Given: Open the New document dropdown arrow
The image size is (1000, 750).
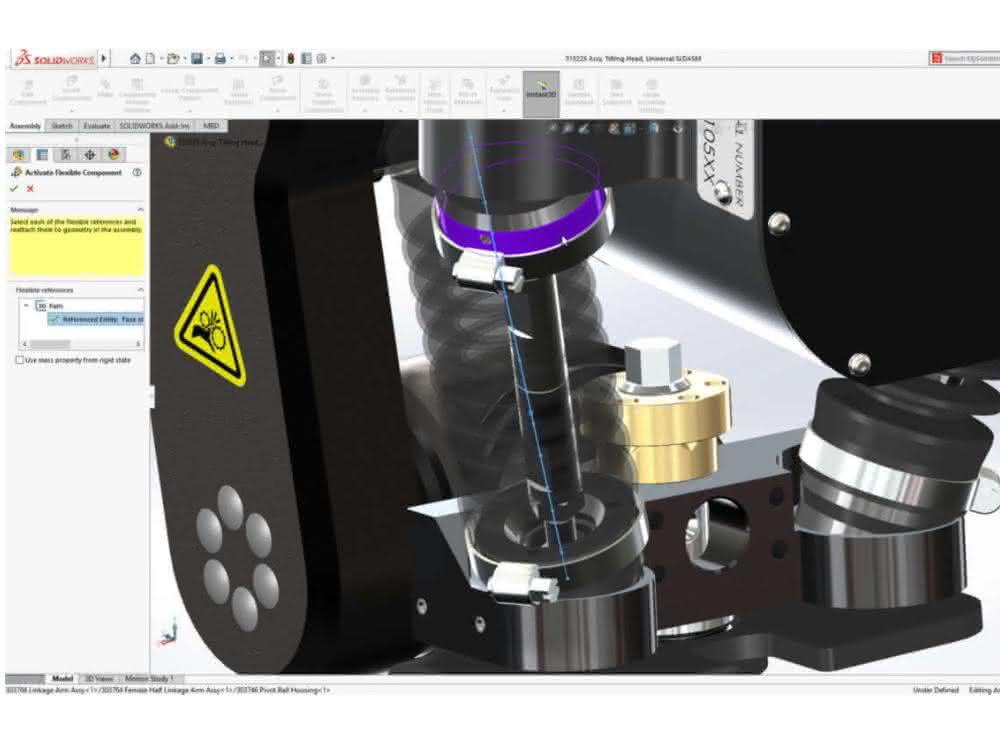Looking at the screenshot, I should tap(161, 59).
